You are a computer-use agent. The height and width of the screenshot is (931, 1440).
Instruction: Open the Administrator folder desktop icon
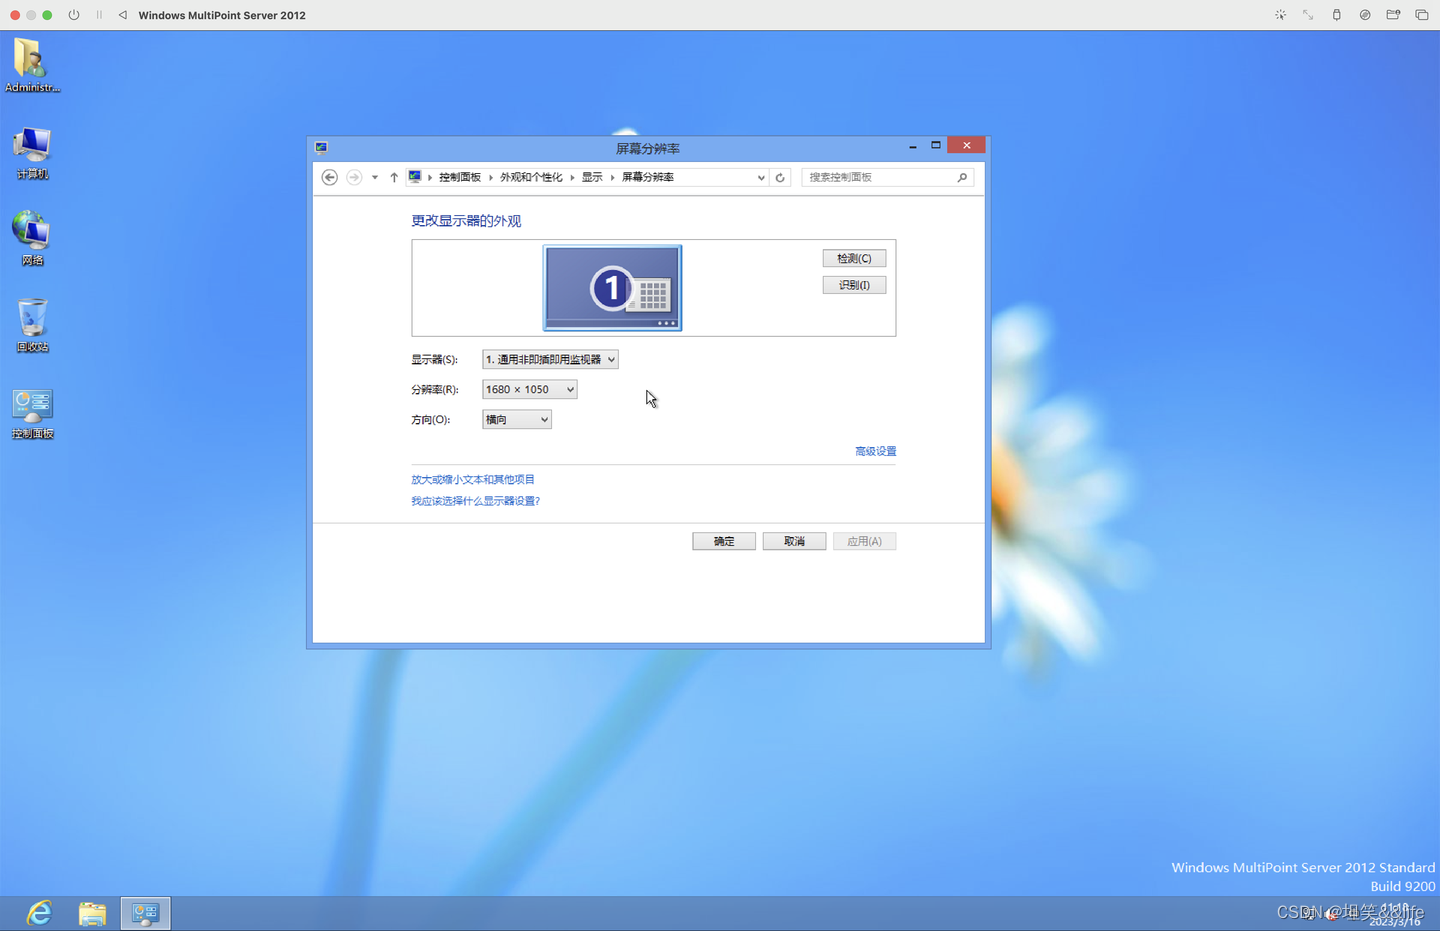32,66
